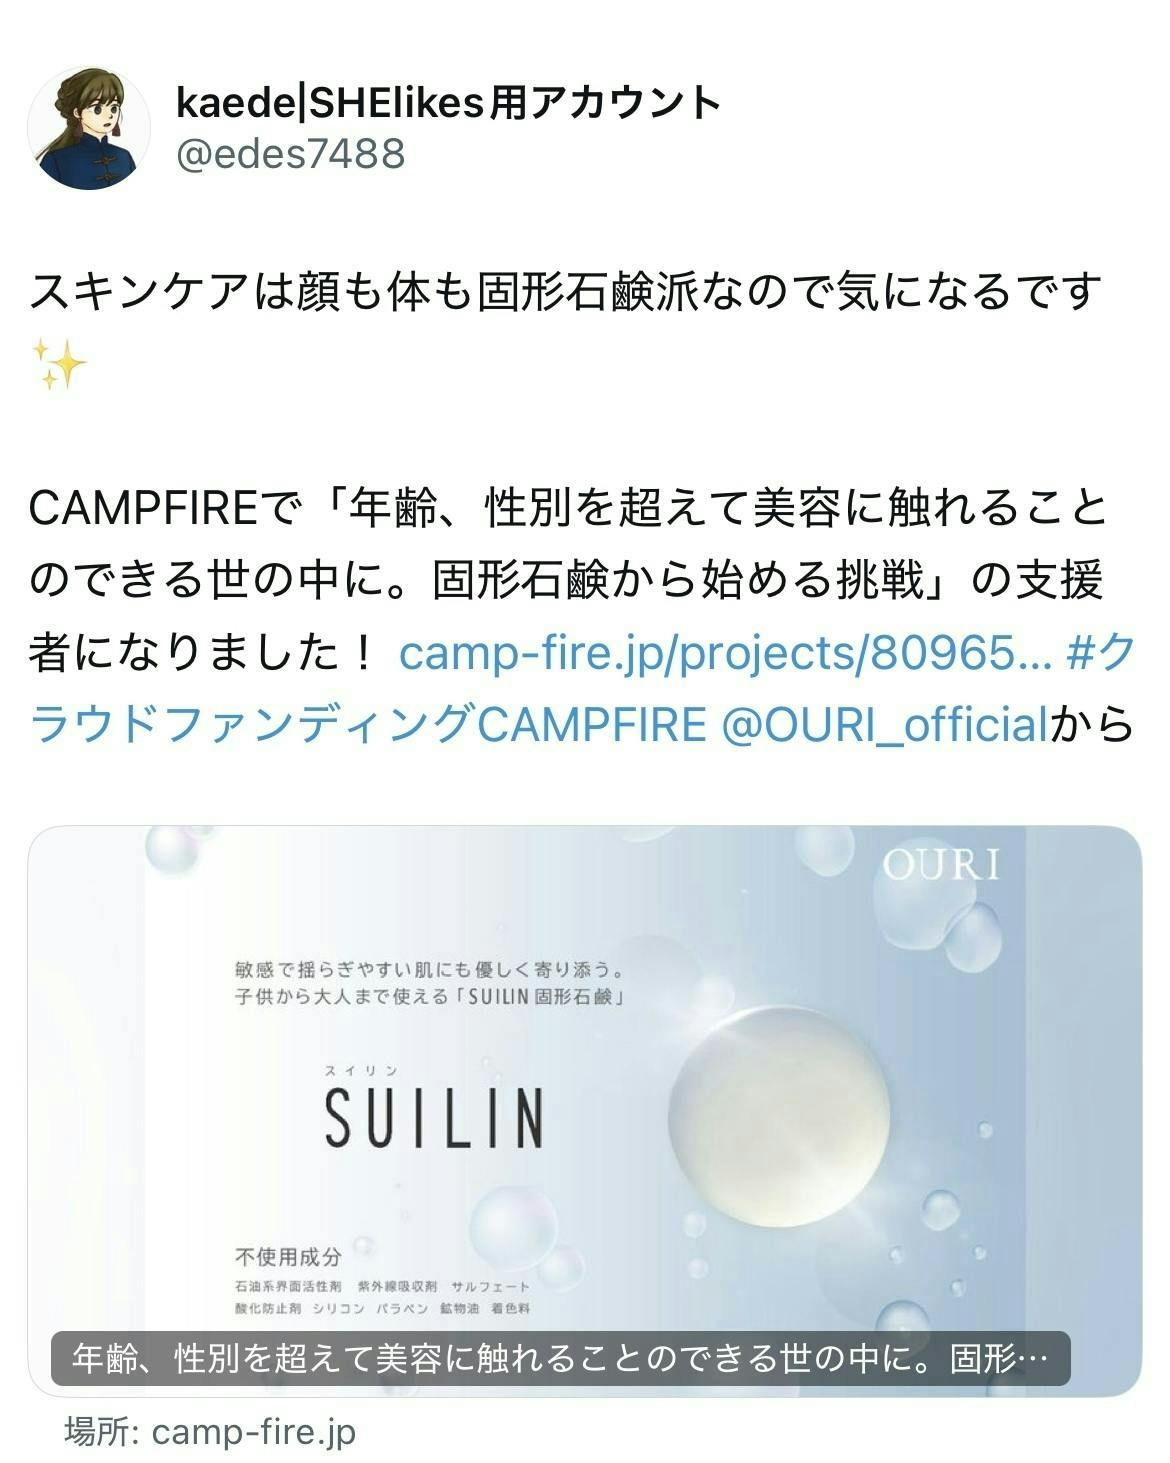Click the OURI logo on the card
This screenshot has height=1463, width=1170.
pos(940,866)
